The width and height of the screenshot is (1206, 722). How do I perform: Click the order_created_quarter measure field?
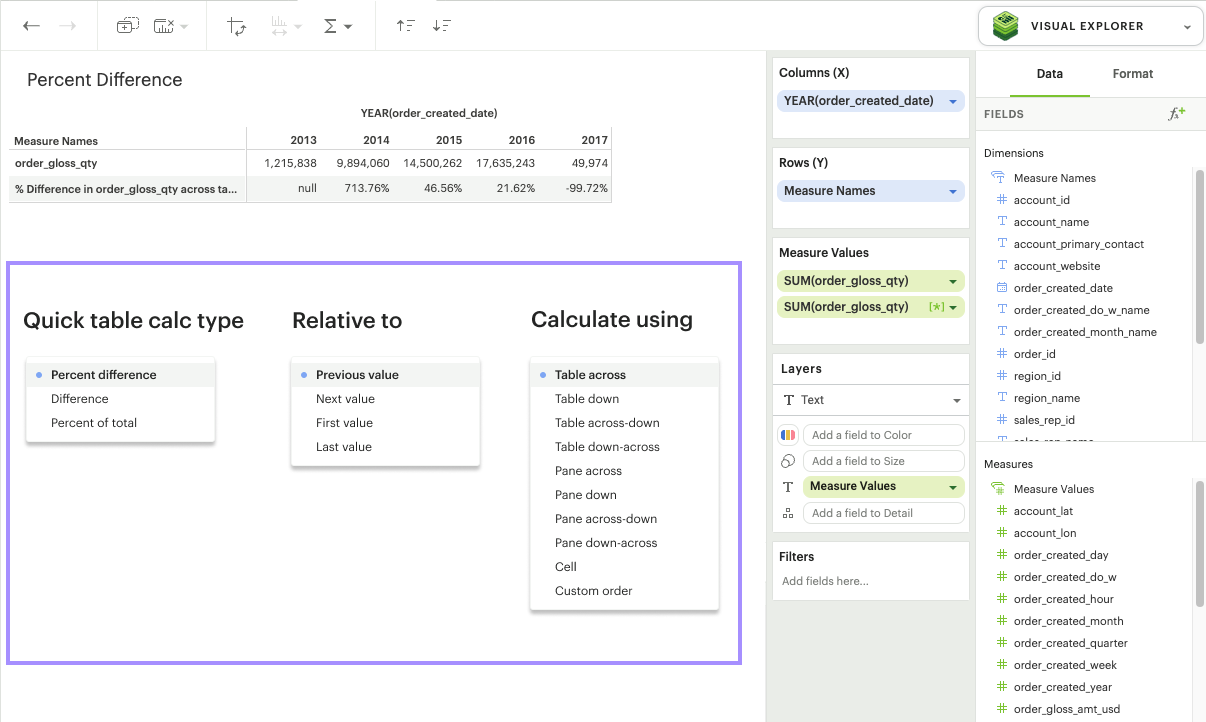(1070, 643)
